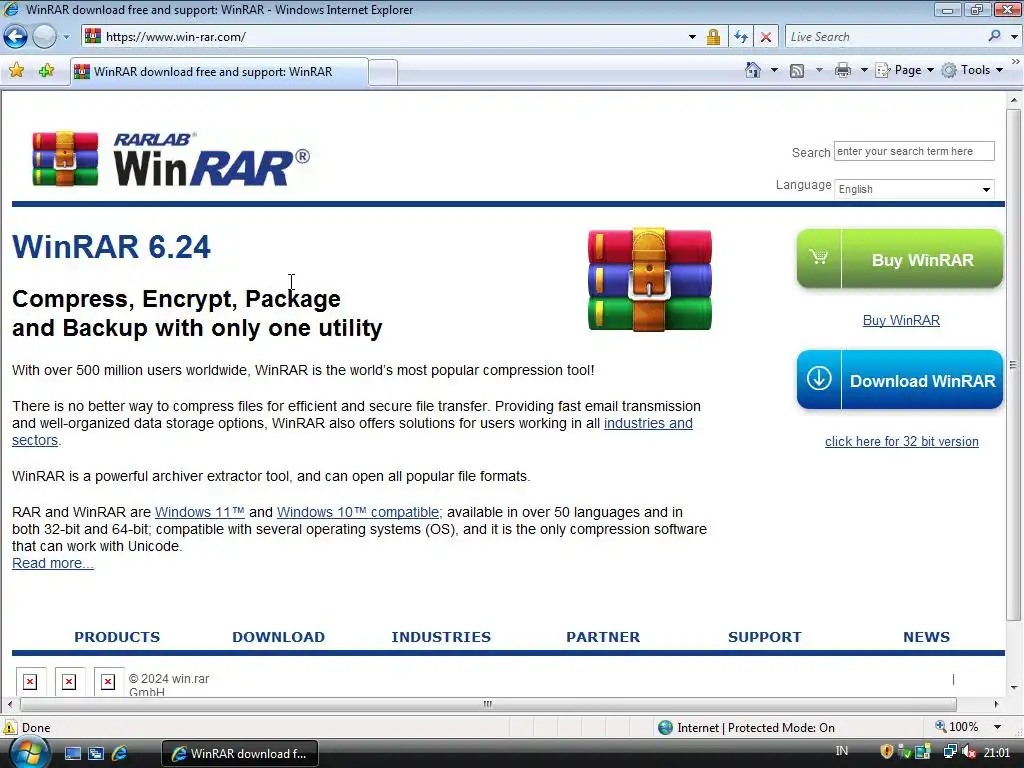The height and width of the screenshot is (768, 1024).
Task: Click Show Desktop quick launch icon
Action: pyautogui.click(x=72, y=754)
